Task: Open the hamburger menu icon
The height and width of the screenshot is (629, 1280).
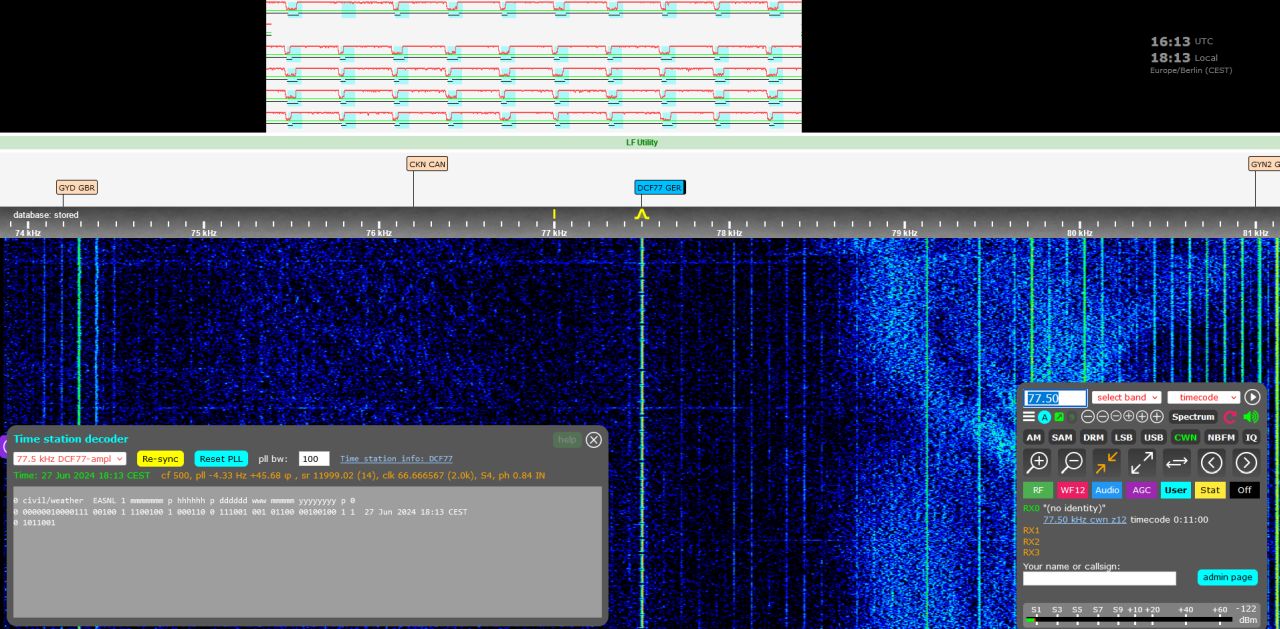Action: click(x=1029, y=417)
